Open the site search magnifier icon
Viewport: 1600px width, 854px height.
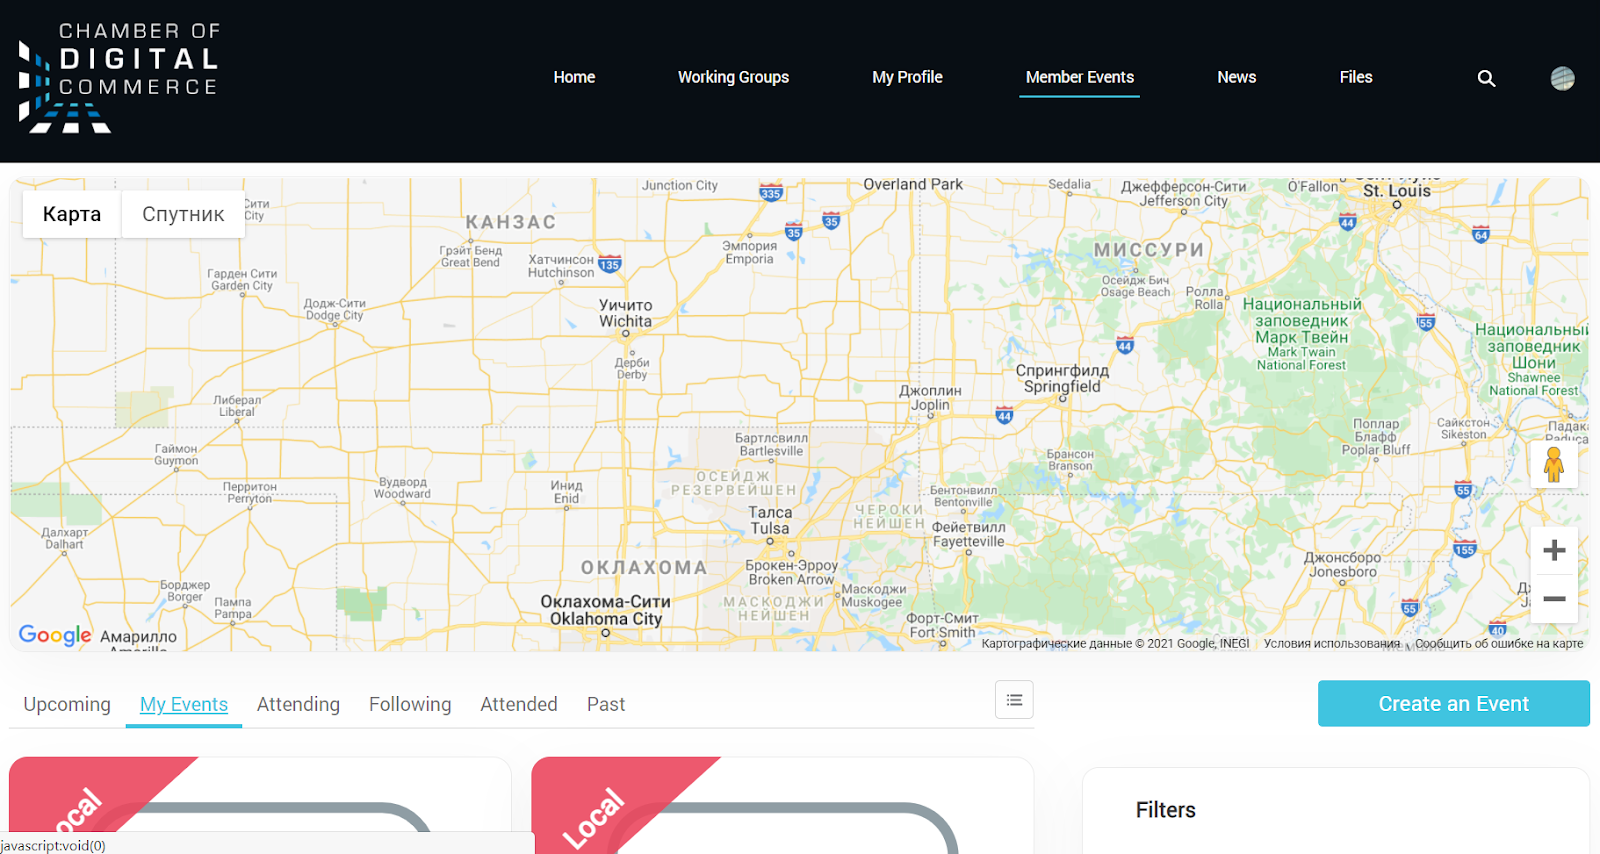(x=1487, y=78)
